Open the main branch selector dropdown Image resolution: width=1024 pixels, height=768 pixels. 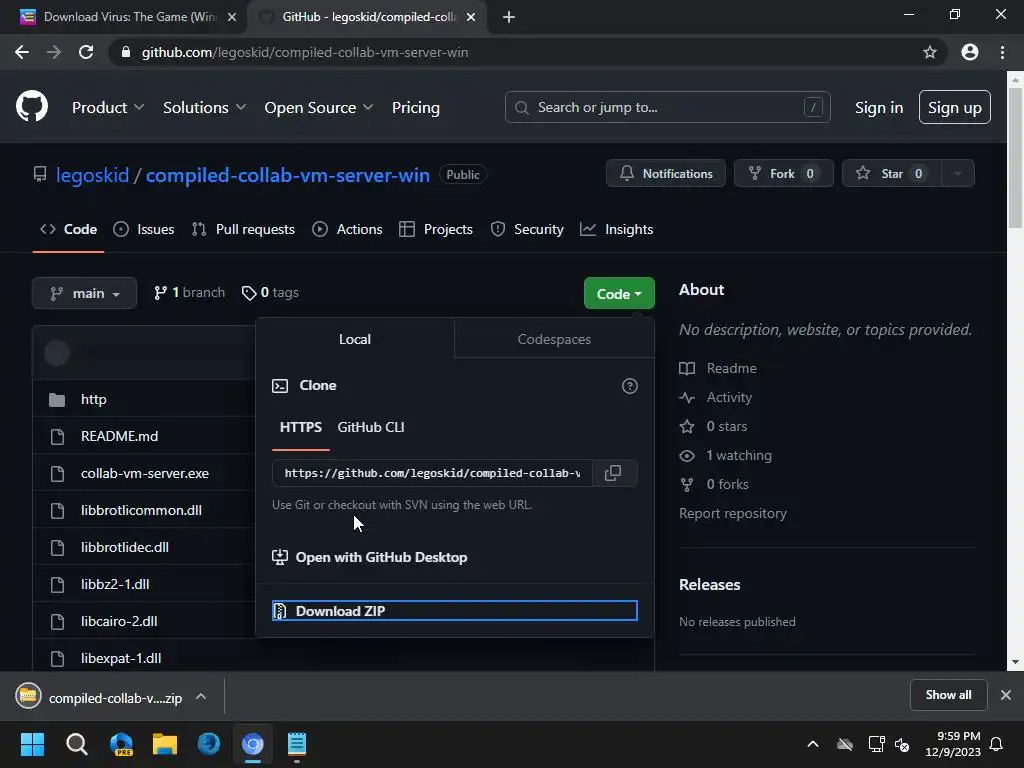click(x=84, y=293)
